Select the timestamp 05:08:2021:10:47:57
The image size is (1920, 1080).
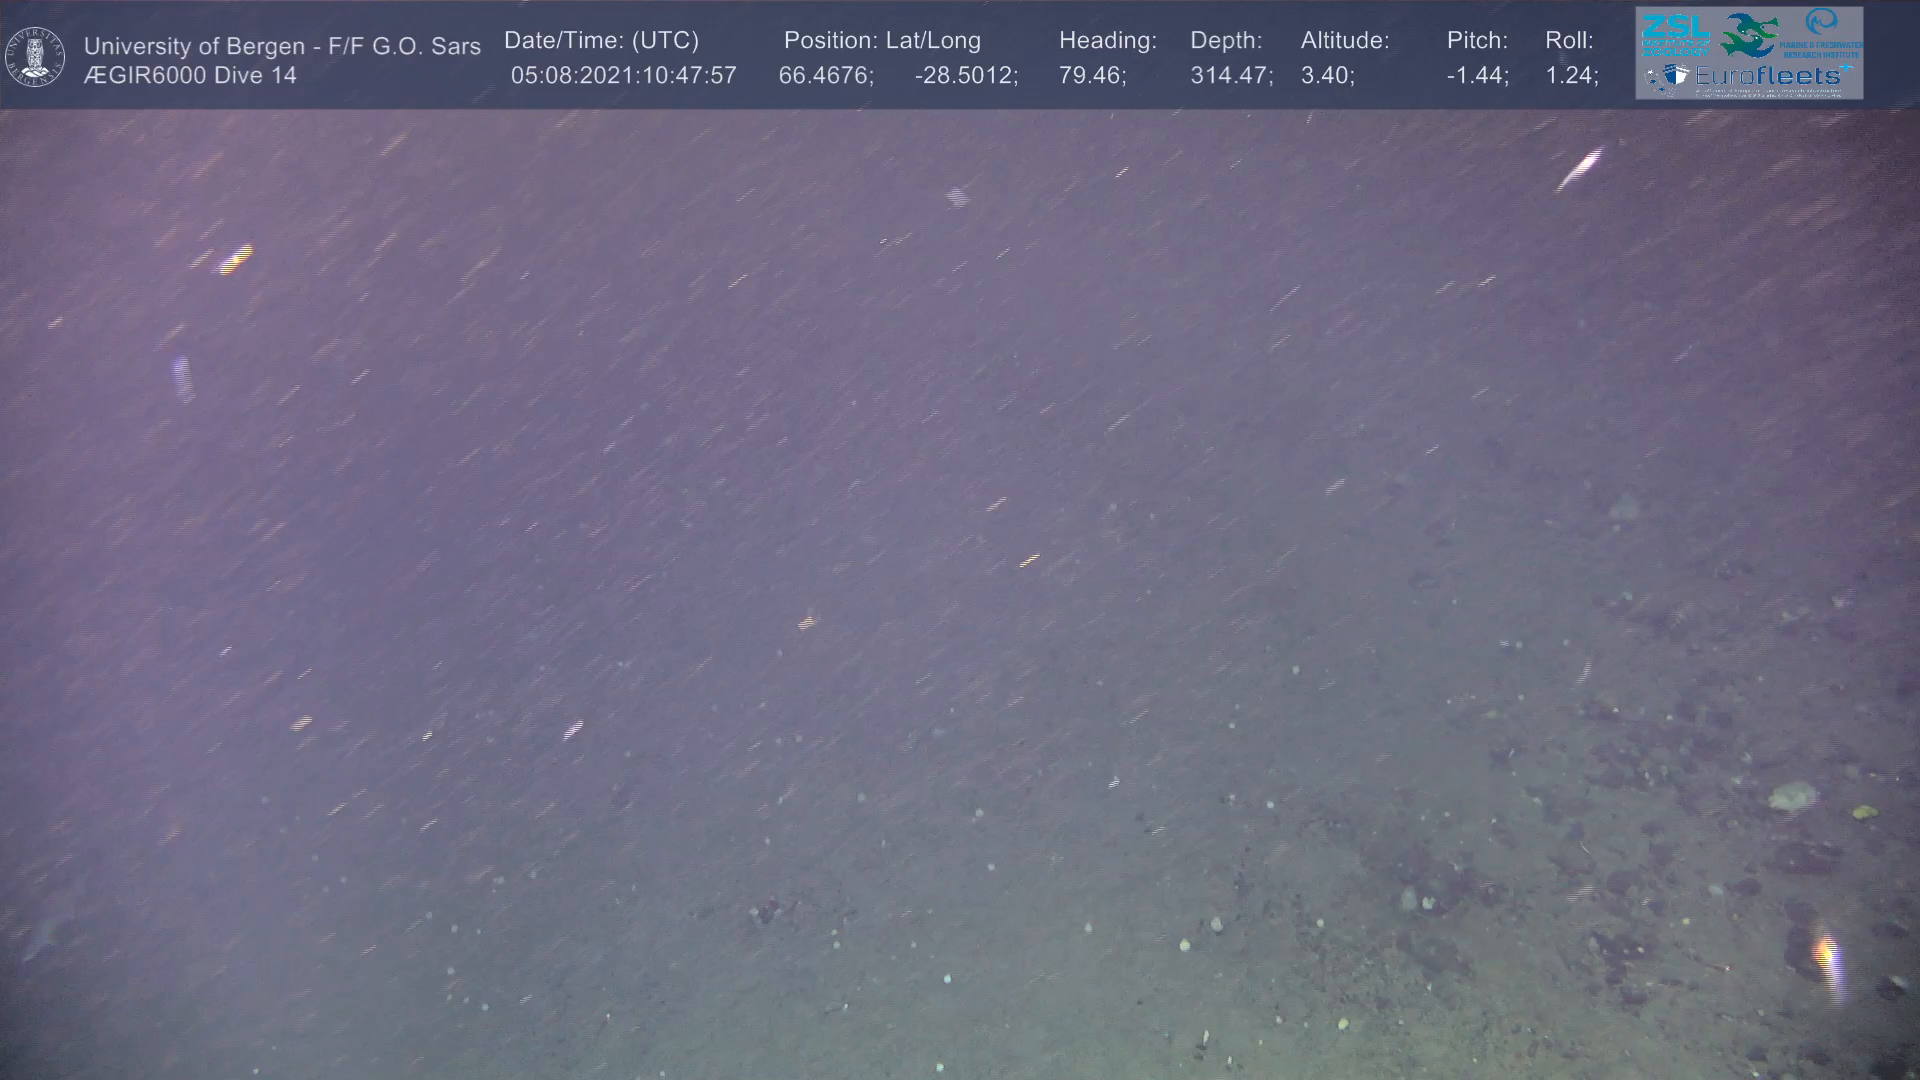623,76
